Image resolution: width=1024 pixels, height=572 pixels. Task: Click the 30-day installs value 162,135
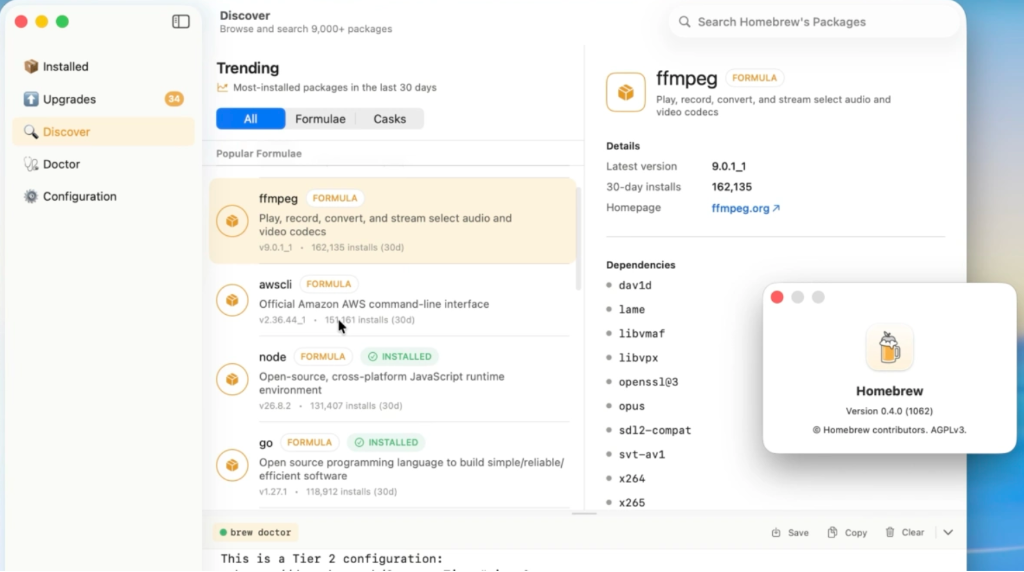click(x=731, y=187)
